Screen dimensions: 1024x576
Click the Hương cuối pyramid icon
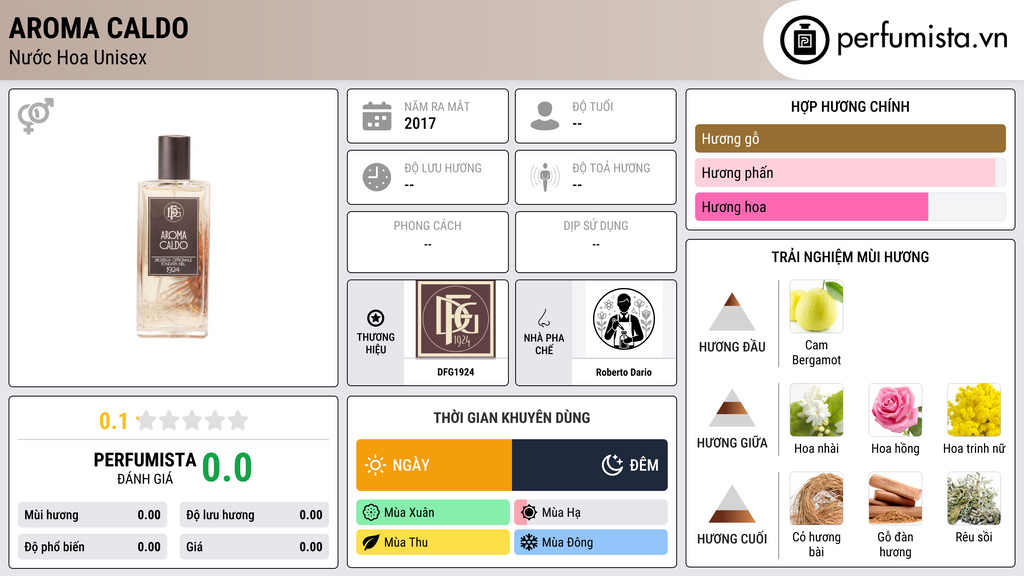point(732,504)
